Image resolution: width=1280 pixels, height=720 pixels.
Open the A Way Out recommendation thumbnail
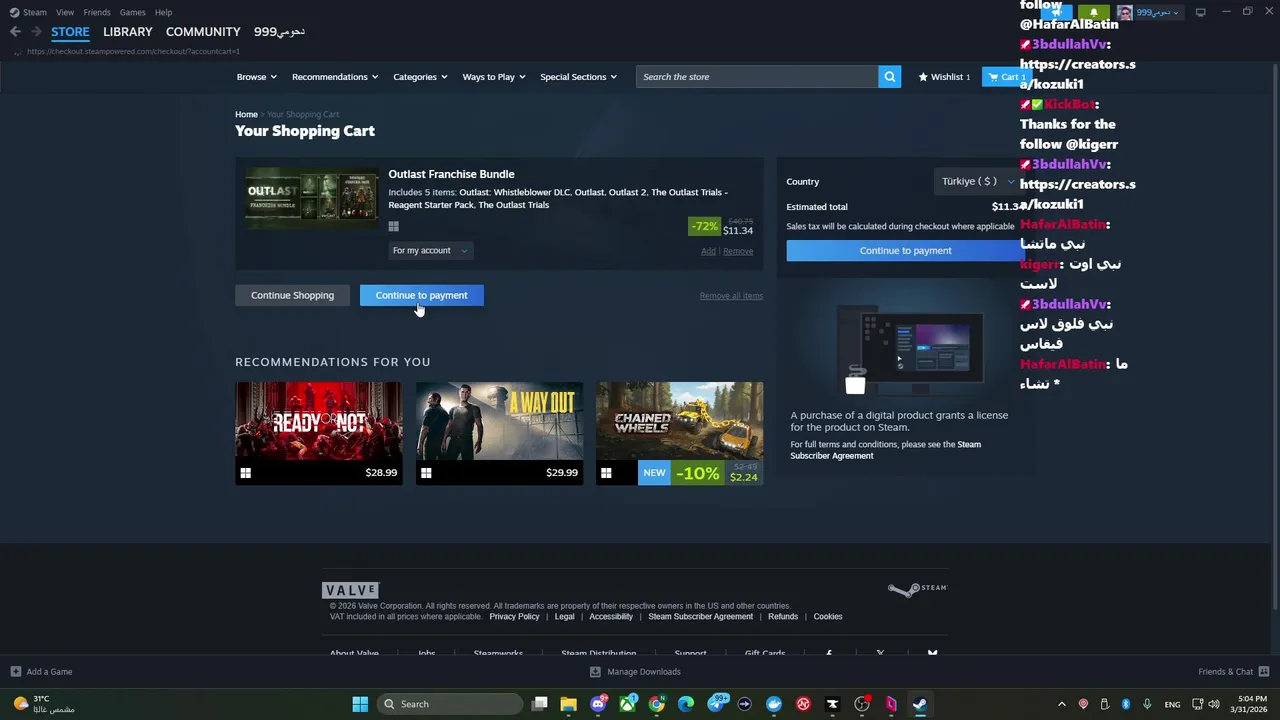(x=499, y=421)
